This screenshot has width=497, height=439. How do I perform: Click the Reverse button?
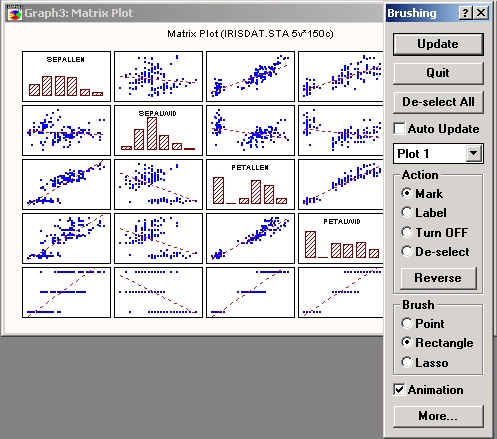pos(438,278)
